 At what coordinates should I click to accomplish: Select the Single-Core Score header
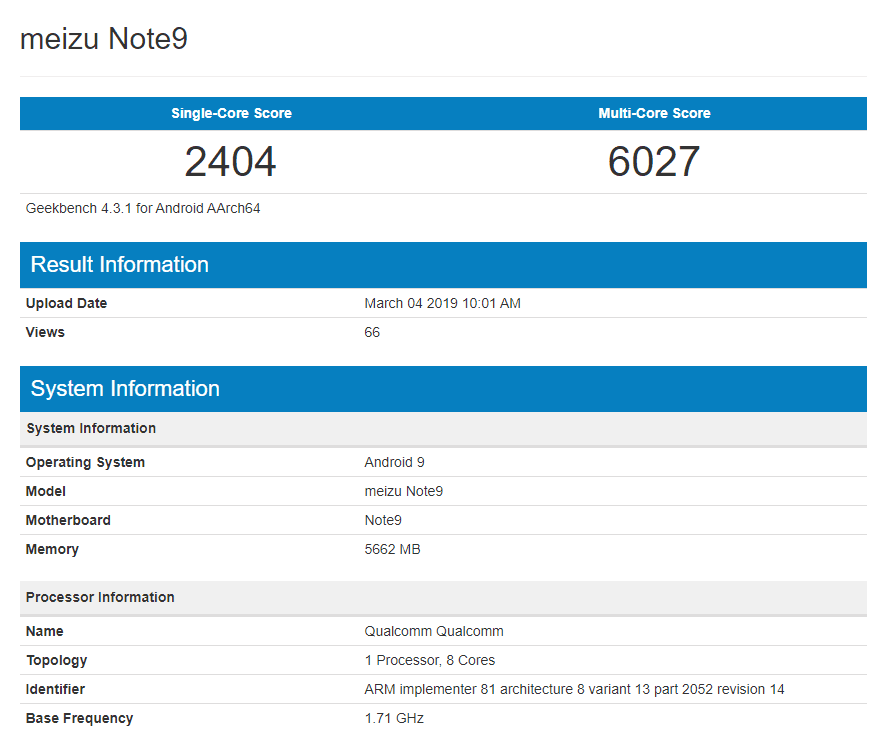(232, 113)
